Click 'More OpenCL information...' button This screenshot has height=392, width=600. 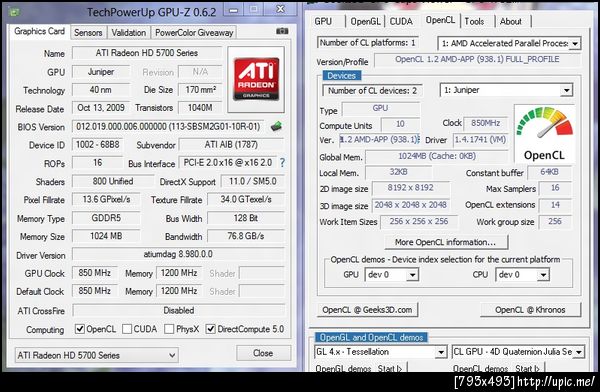pos(446,242)
